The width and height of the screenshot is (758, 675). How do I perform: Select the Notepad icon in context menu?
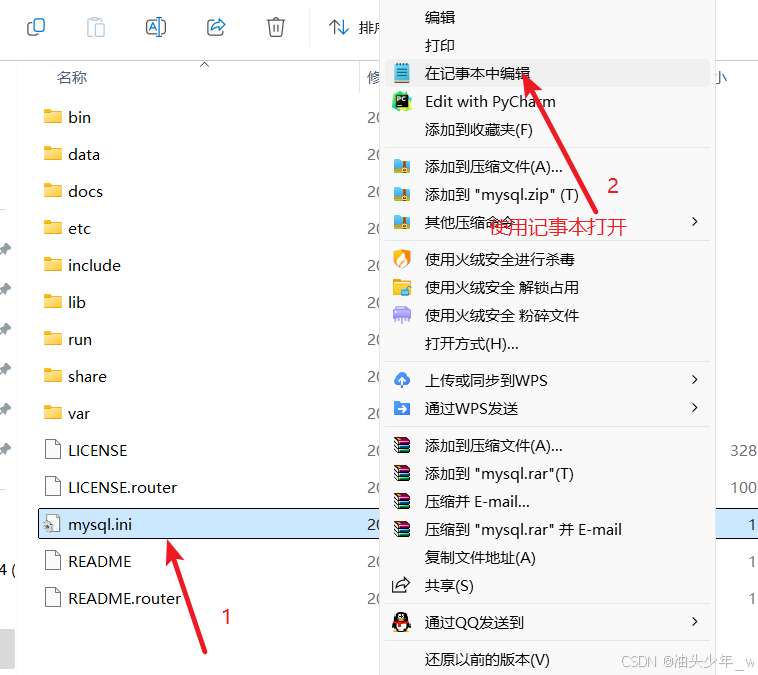click(x=402, y=73)
